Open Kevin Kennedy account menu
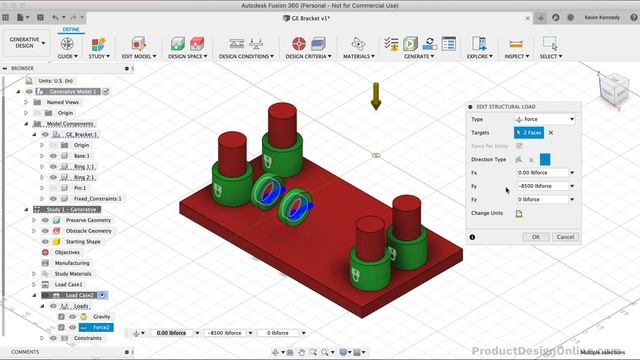Image resolution: width=640 pixels, height=360 pixels. click(602, 18)
